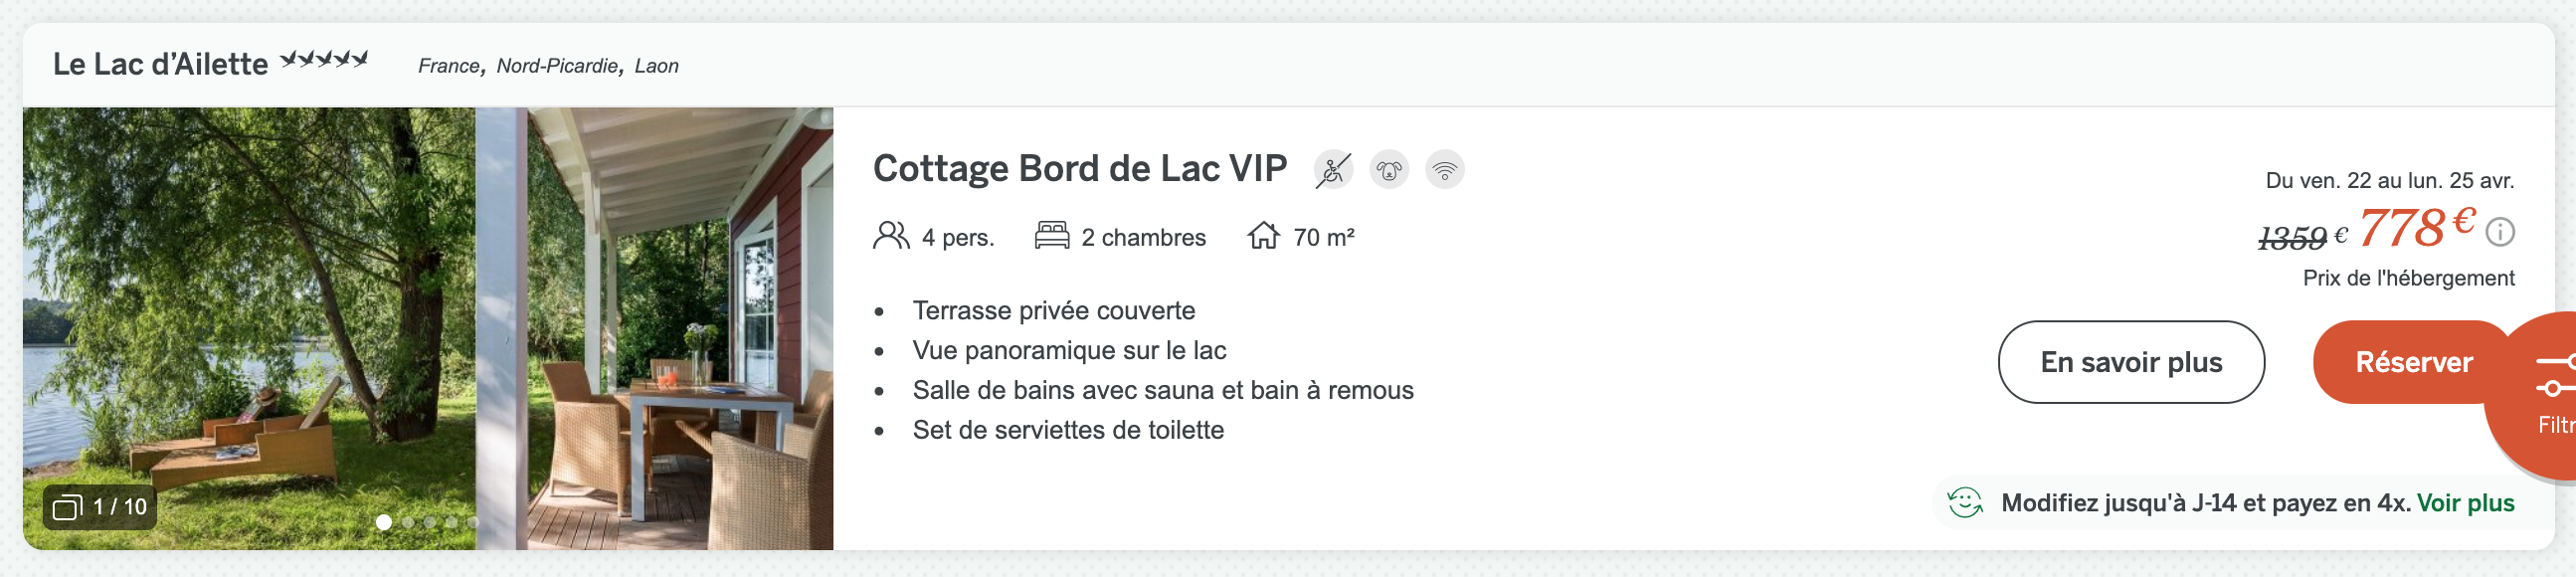Click the photo gallery counter 1 / 10
Viewport: 2576px width, 577px height.
coord(100,507)
